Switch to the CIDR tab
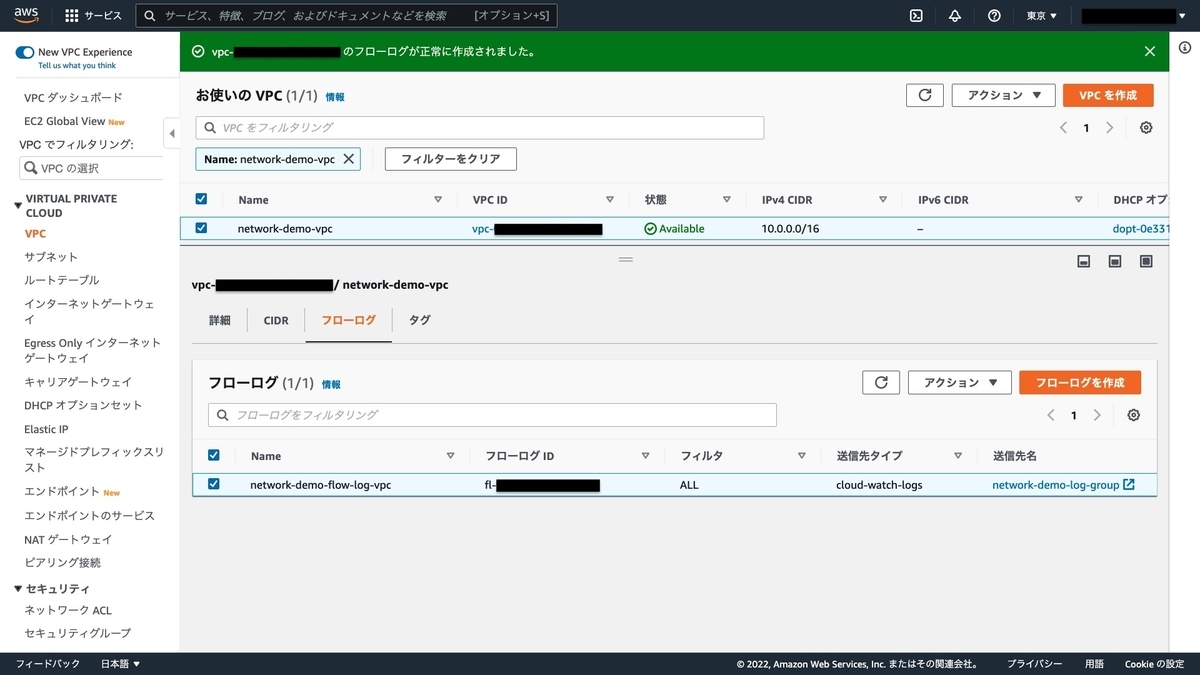This screenshot has height=675, width=1200. pyautogui.click(x=276, y=321)
